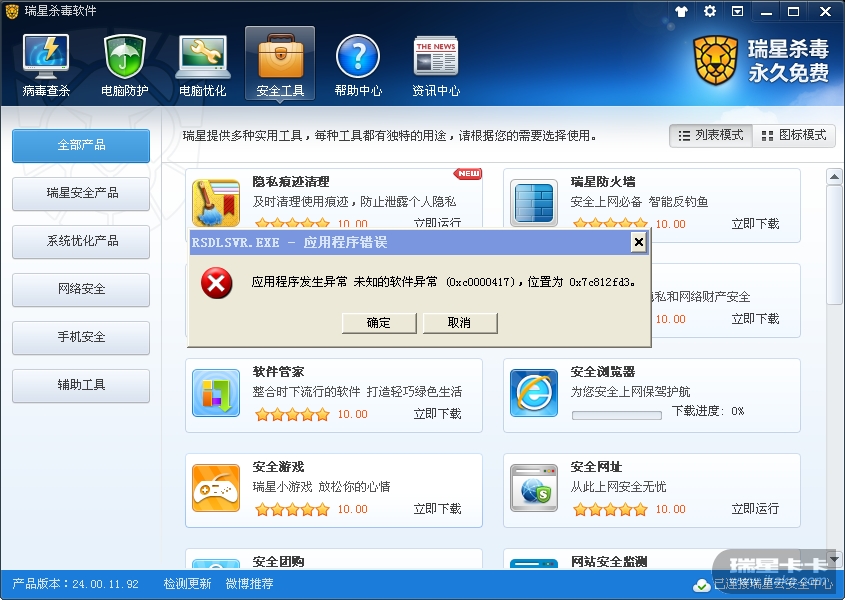The width and height of the screenshot is (845, 600).
Task: Click 取消 in error dialog
Action: pos(460,323)
